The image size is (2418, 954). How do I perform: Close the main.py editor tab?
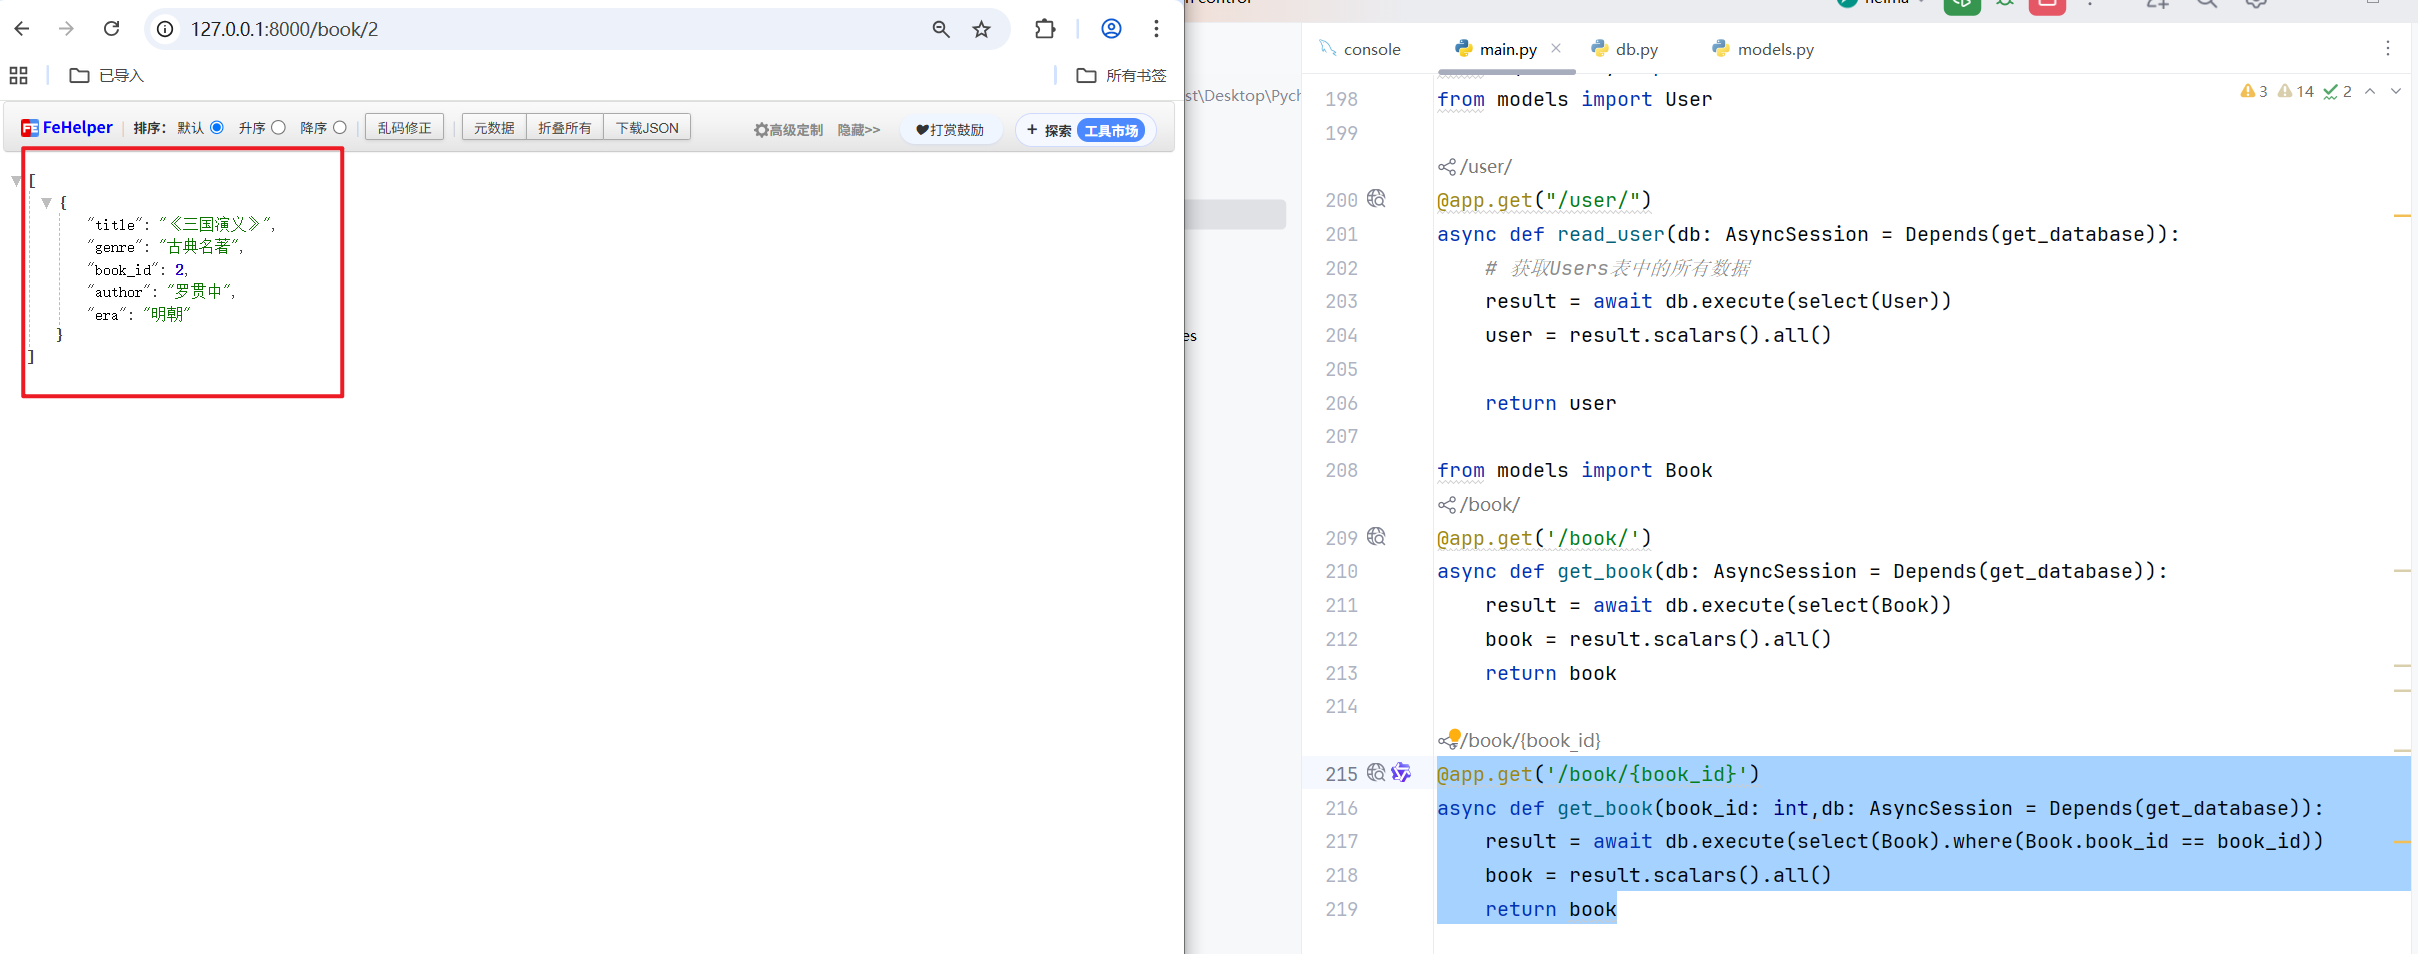pos(1556,48)
